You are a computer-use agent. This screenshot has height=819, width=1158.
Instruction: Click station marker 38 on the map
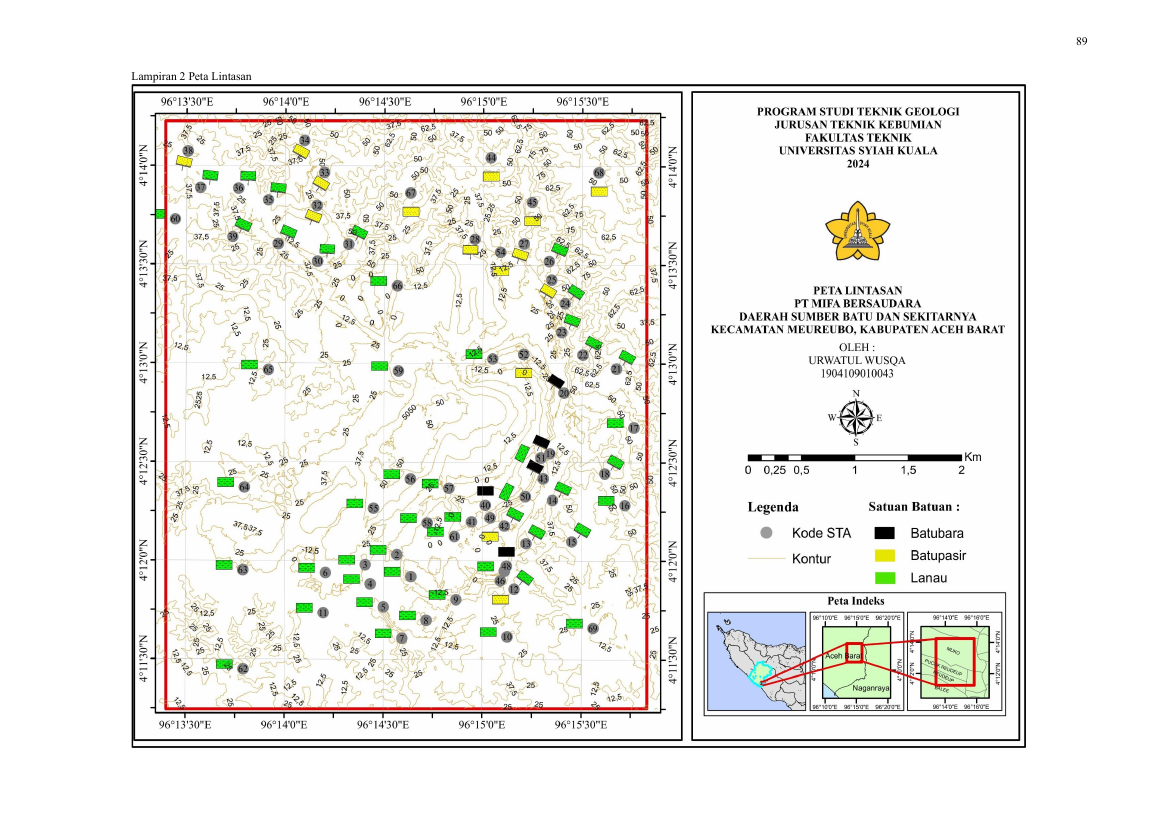point(188,151)
